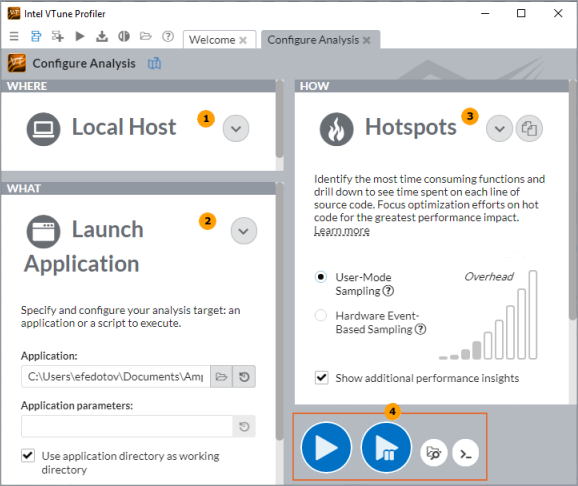
Task: Click the Intel VTune Profiler title bar icon
Action: click(x=14, y=13)
